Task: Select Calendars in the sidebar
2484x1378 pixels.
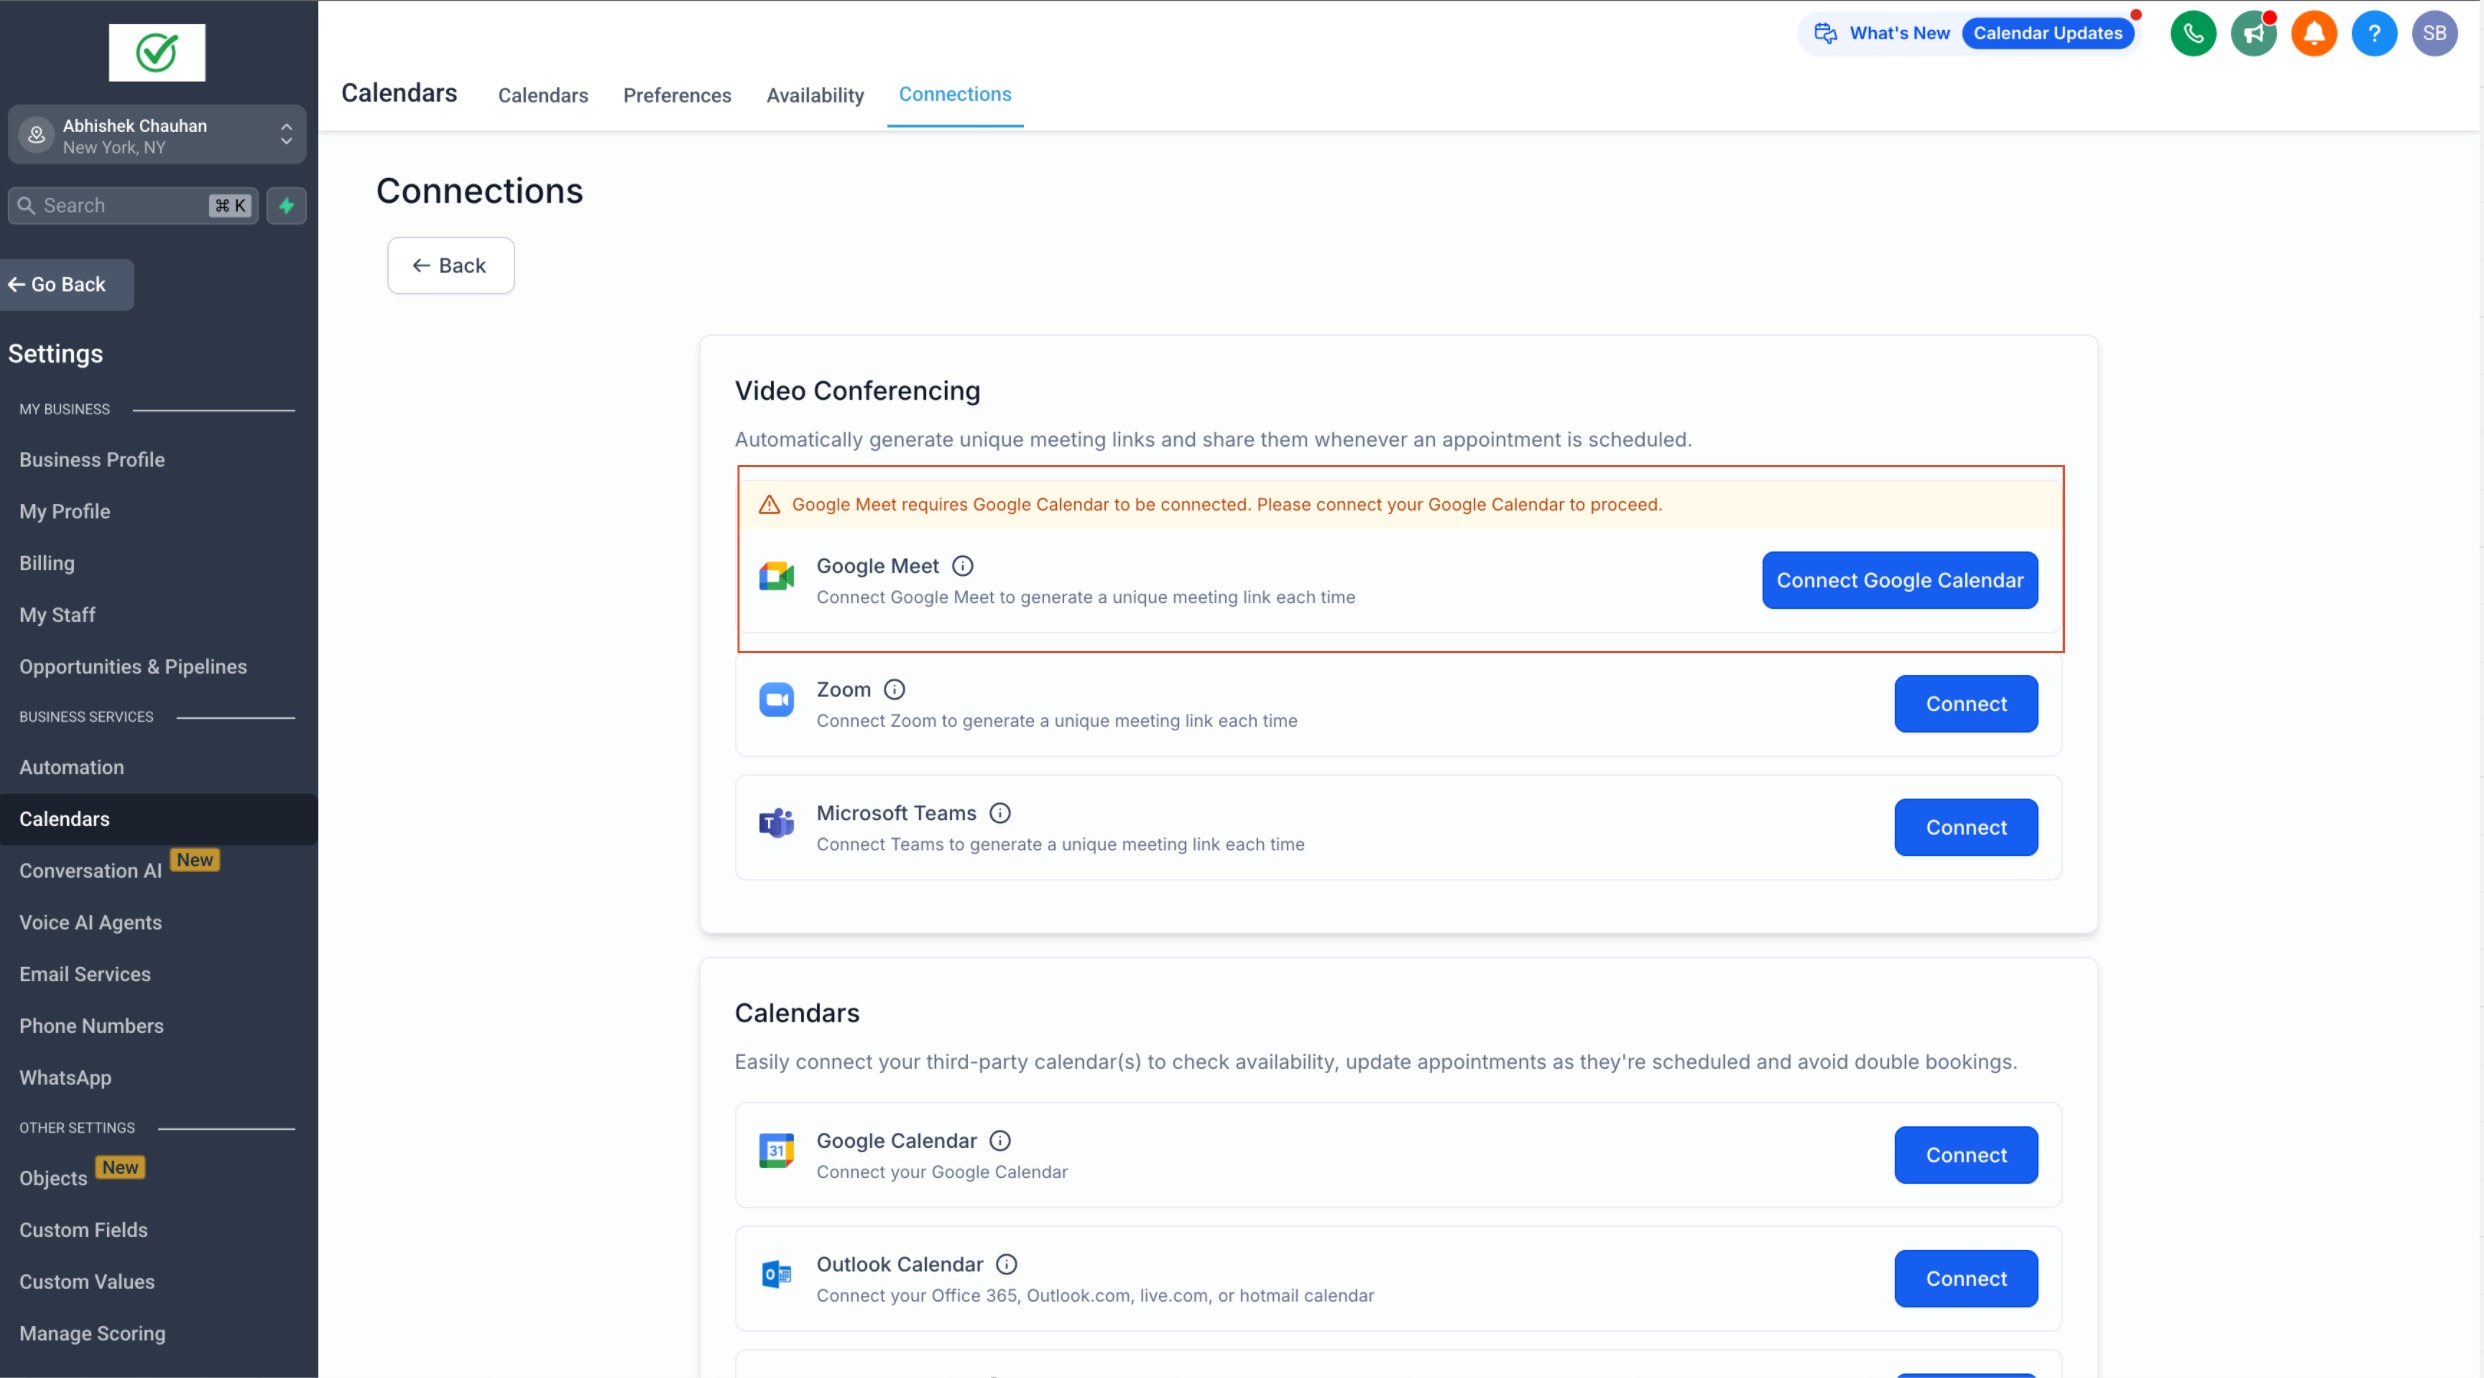Action: coord(159,820)
